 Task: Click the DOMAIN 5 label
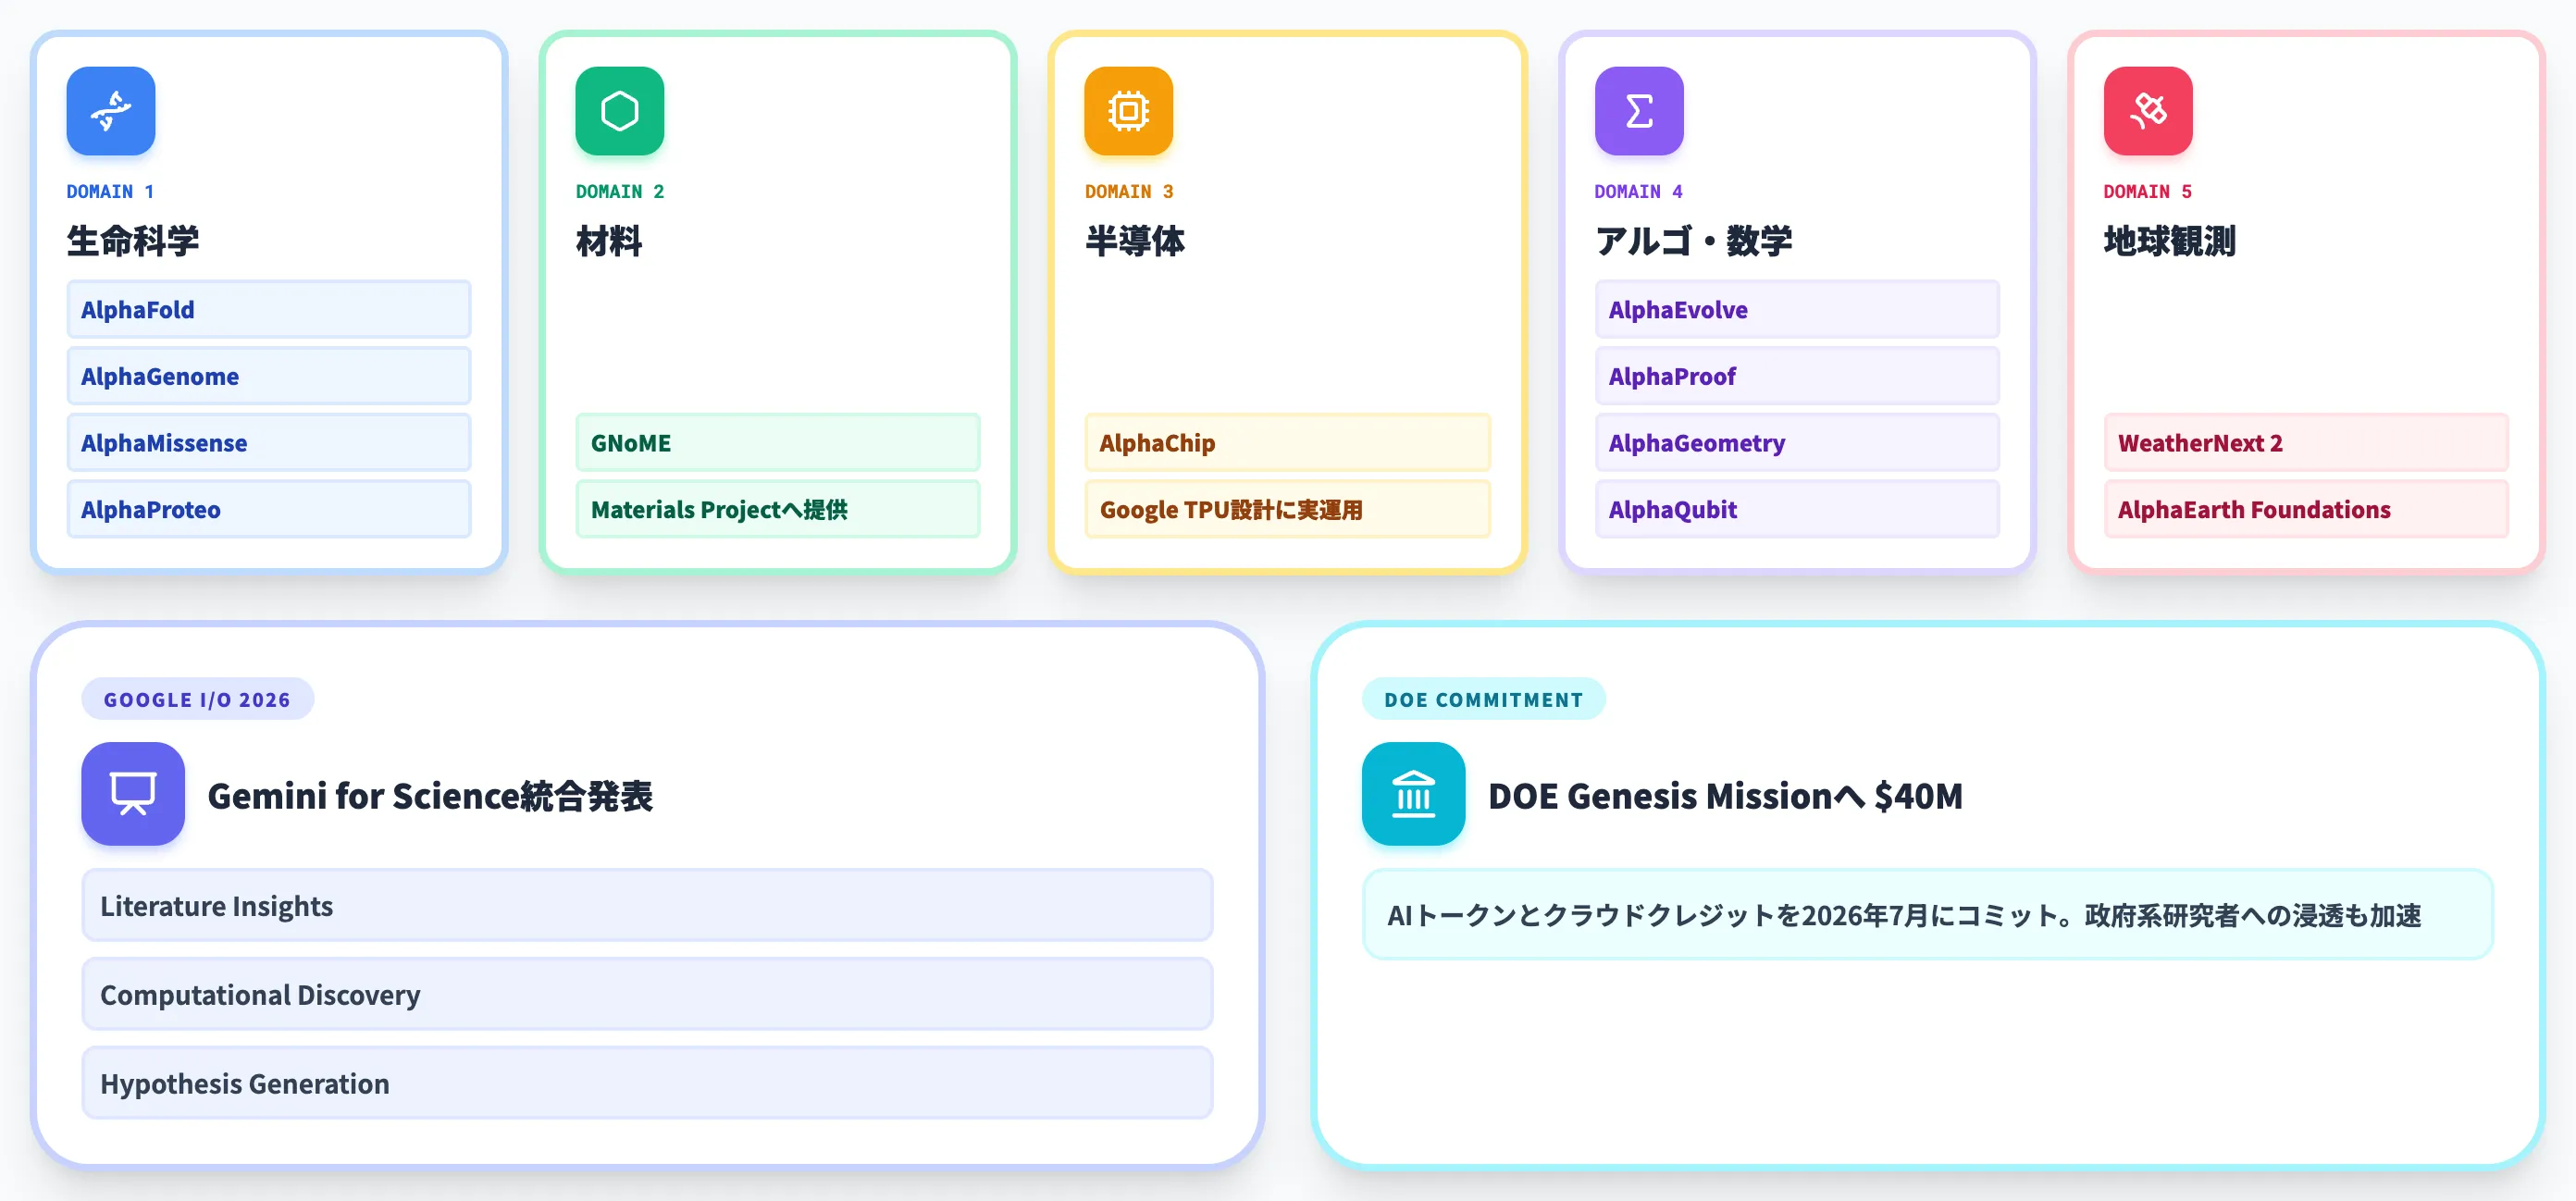2147,191
